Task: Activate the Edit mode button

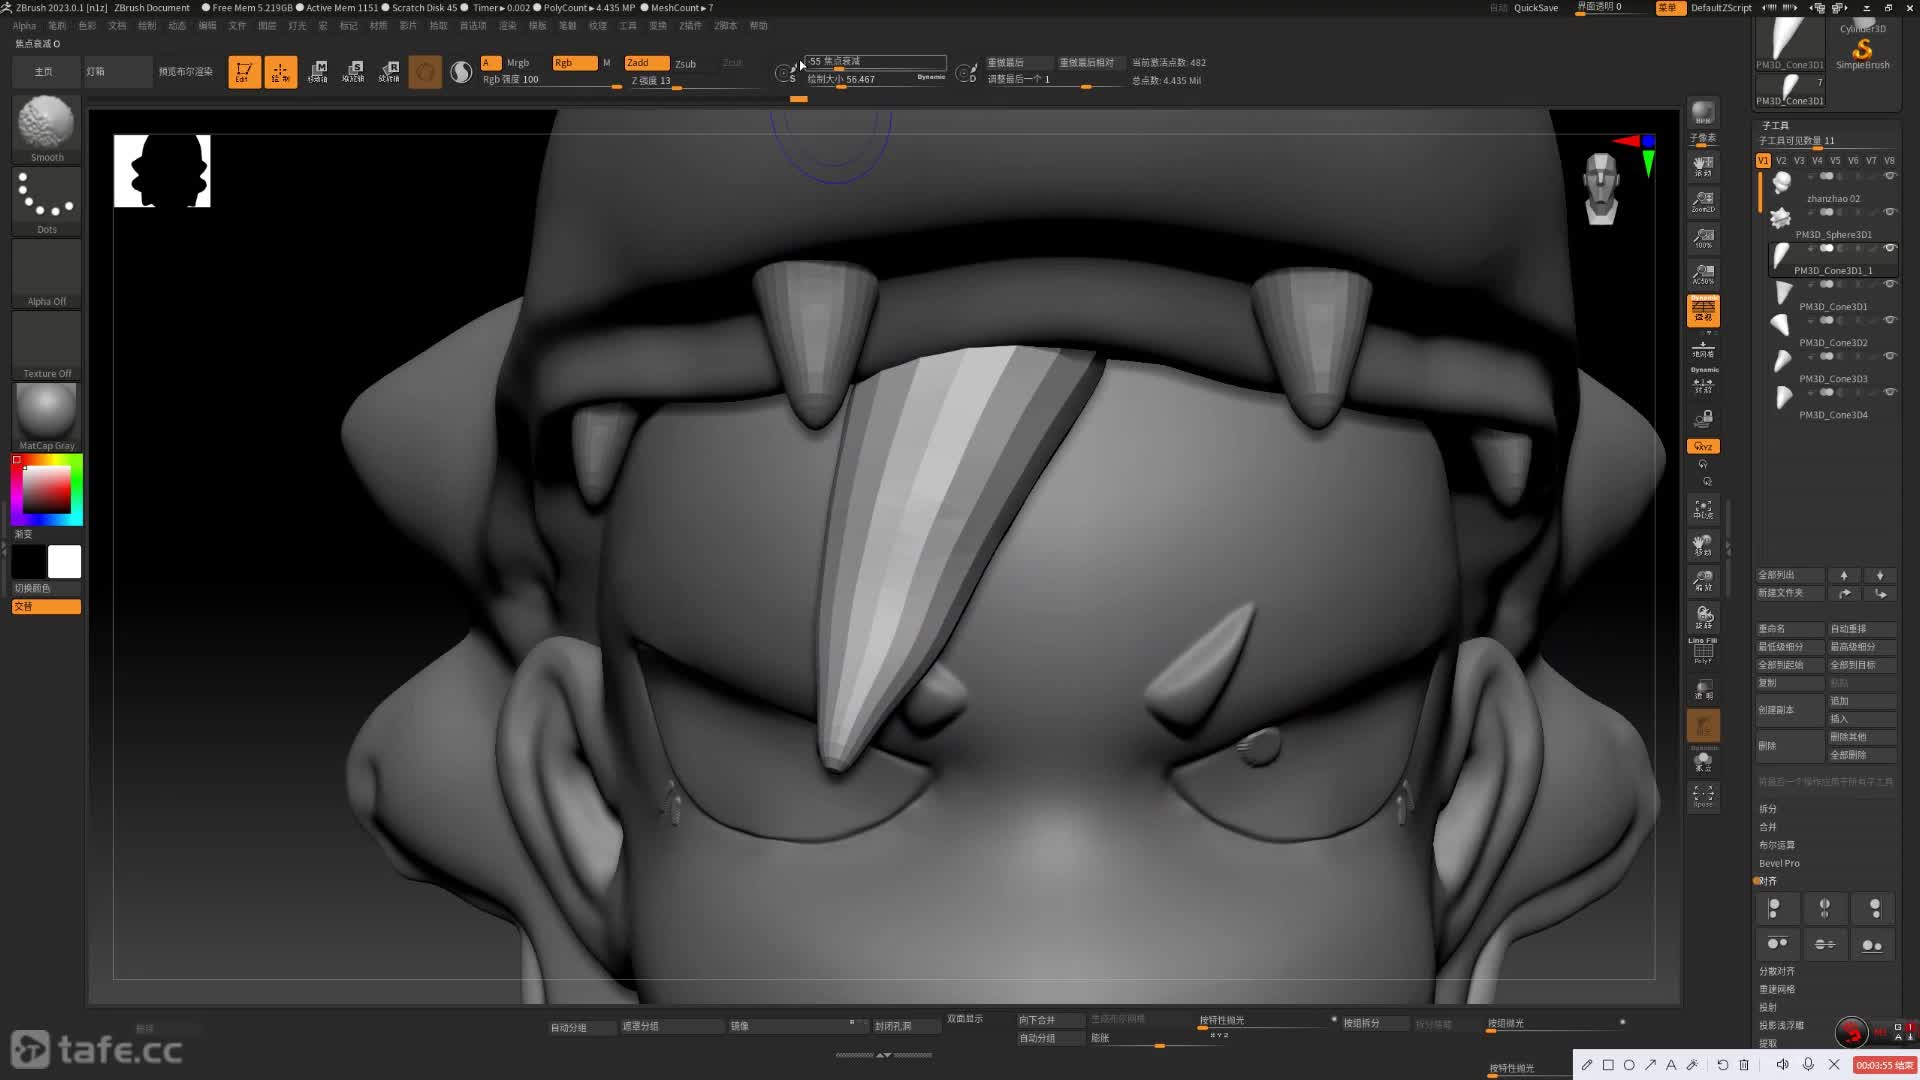Action: pyautogui.click(x=244, y=72)
